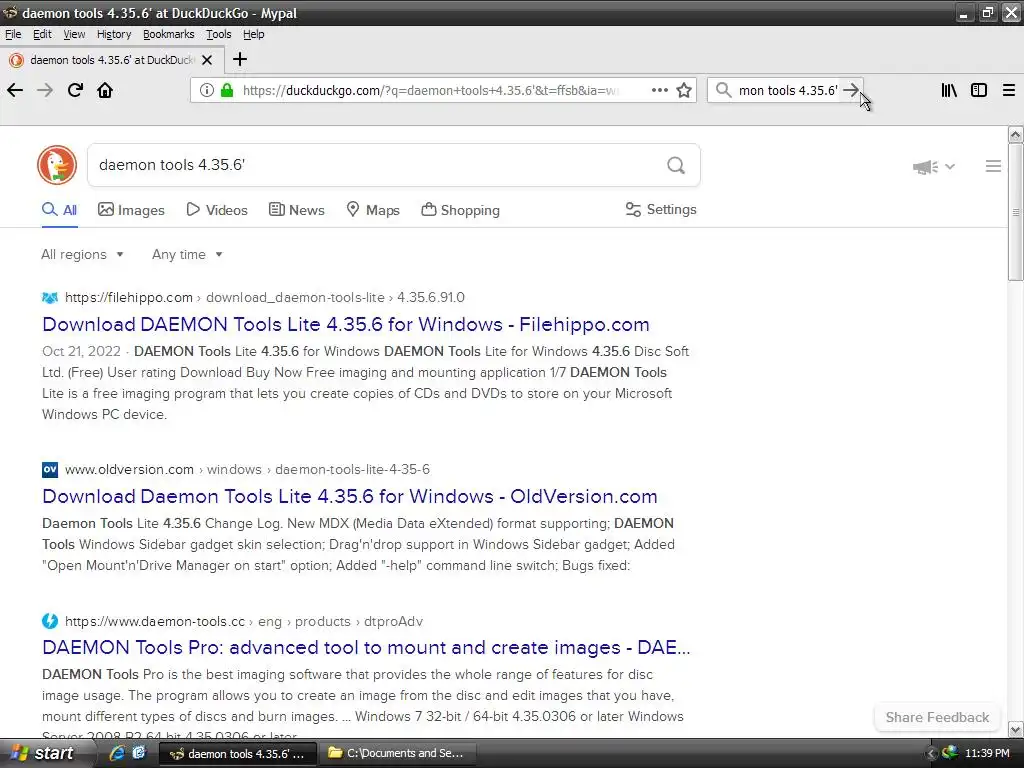The width and height of the screenshot is (1024, 768).
Task: Open page actions three-dot menu
Action: 660,90
